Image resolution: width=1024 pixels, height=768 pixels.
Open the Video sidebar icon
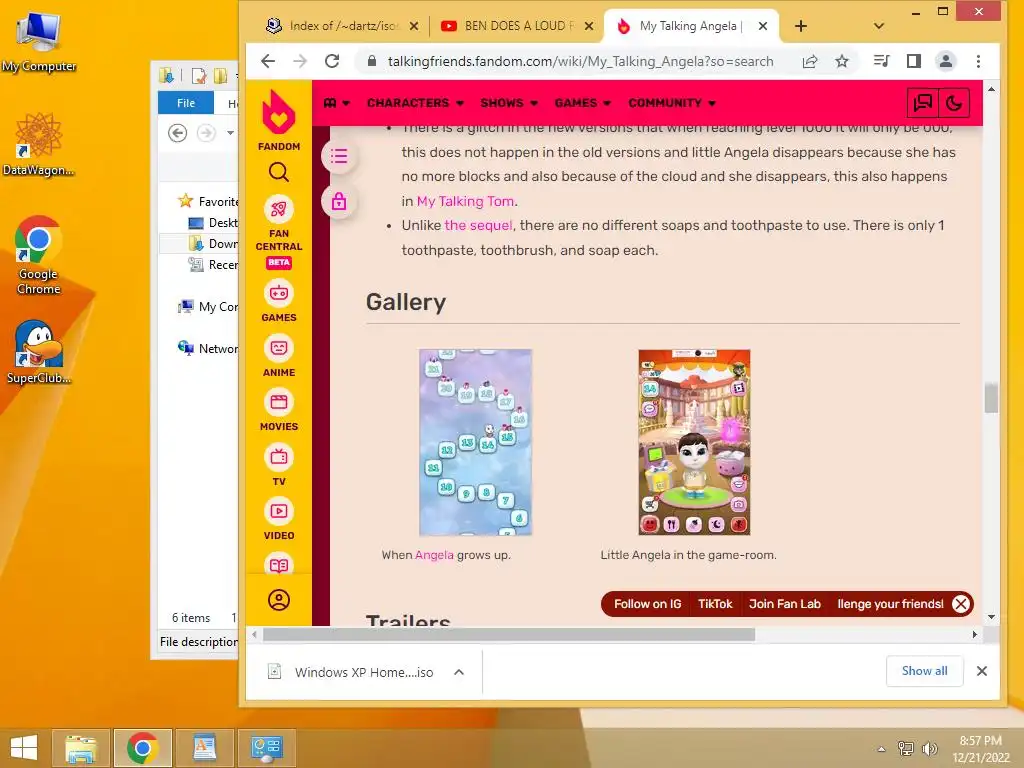click(279, 511)
